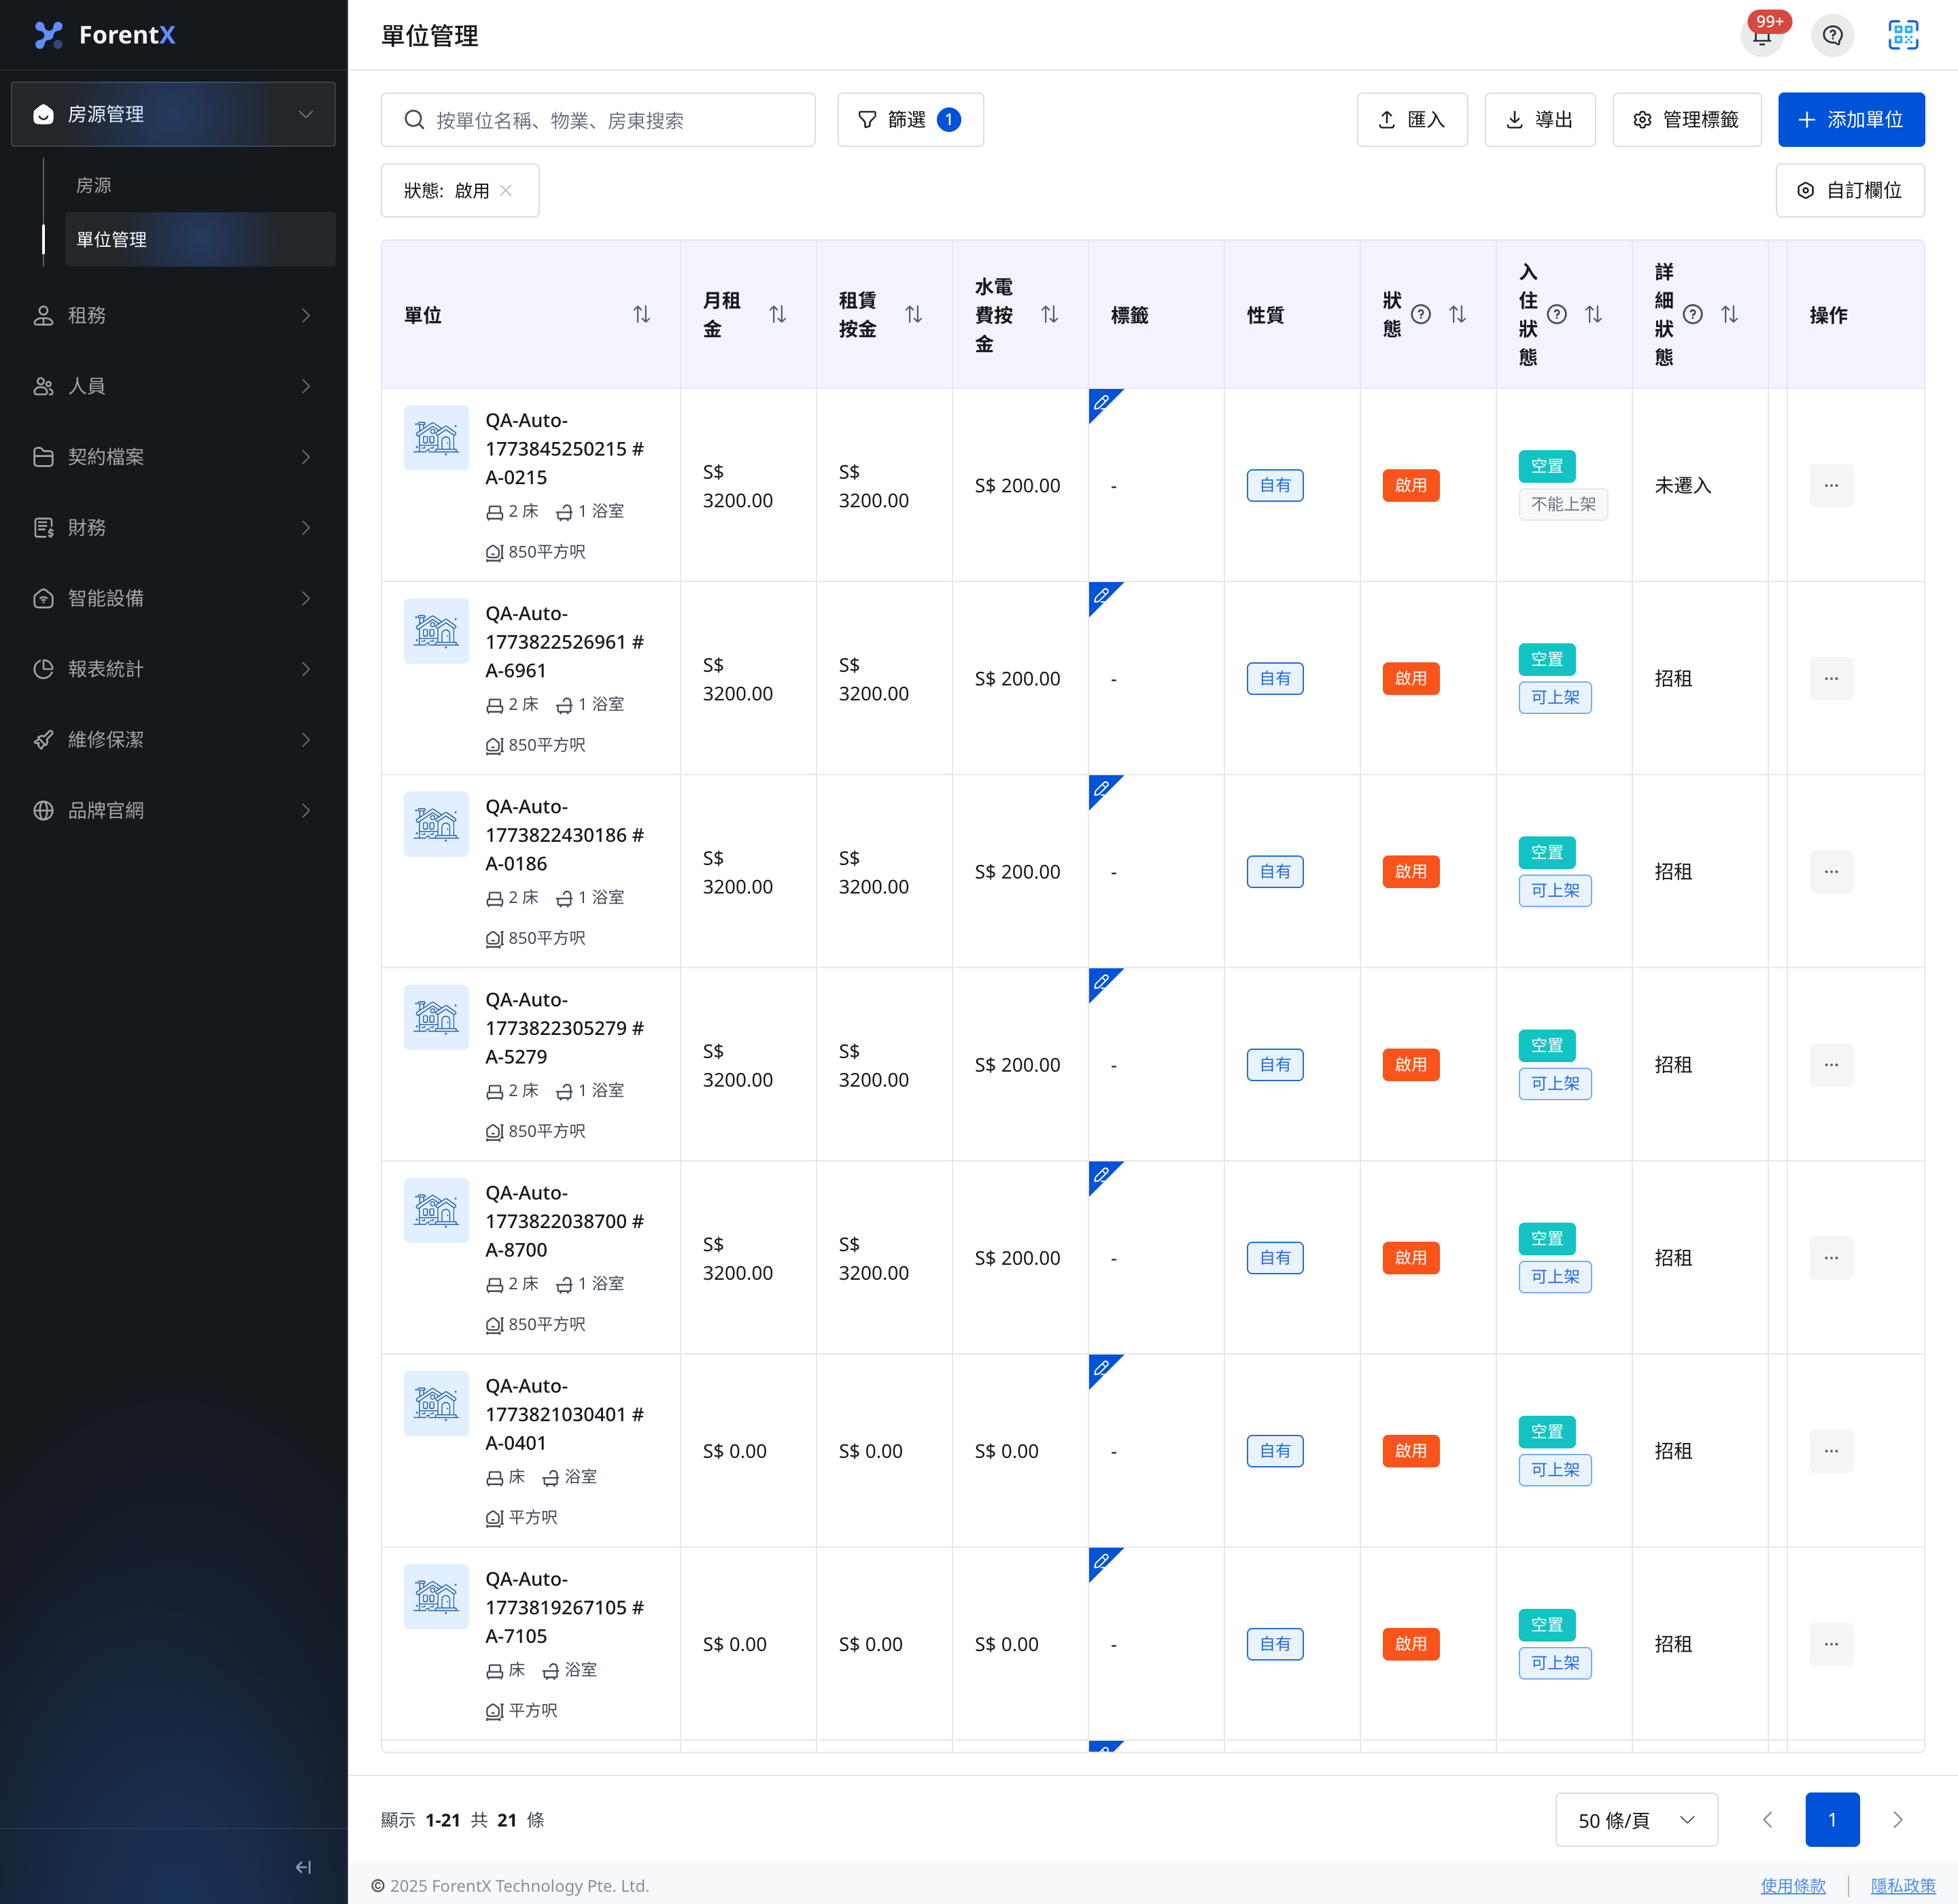Image resolution: width=1958 pixels, height=1904 pixels.
Task: Go to next page arrow
Action: (x=1897, y=1820)
